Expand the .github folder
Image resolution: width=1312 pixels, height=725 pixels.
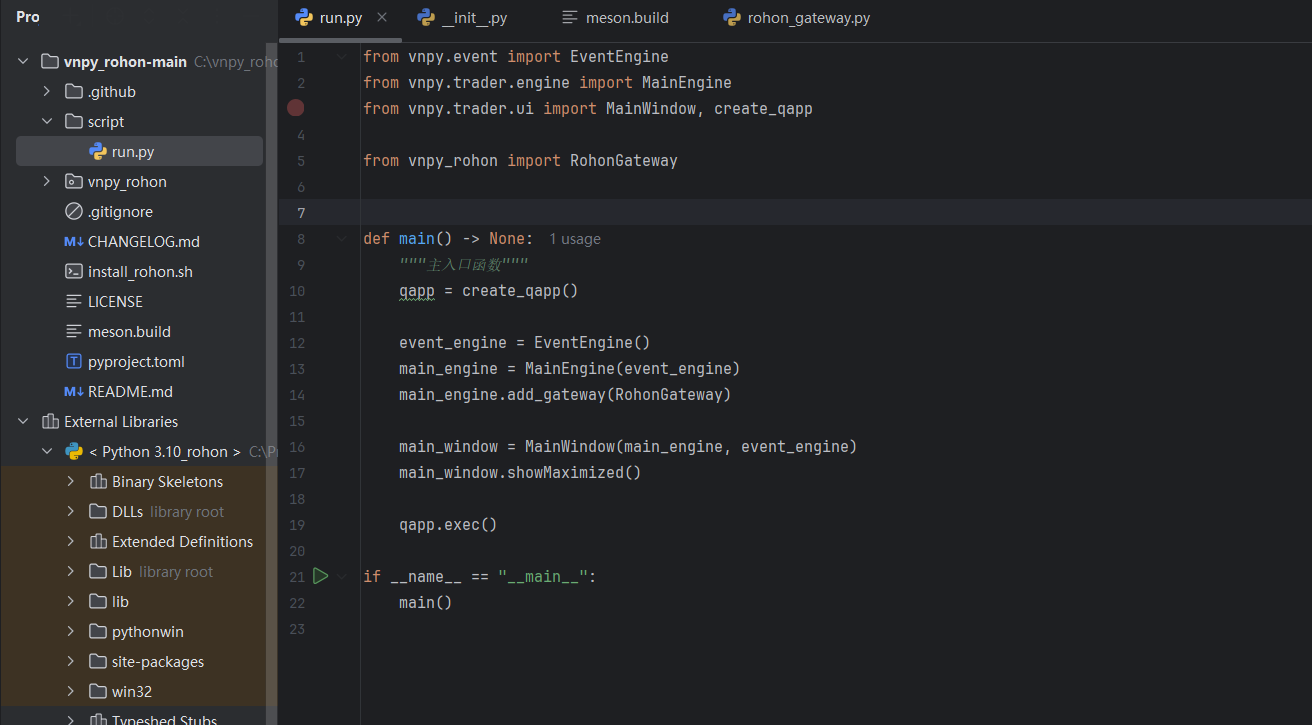click(x=47, y=92)
